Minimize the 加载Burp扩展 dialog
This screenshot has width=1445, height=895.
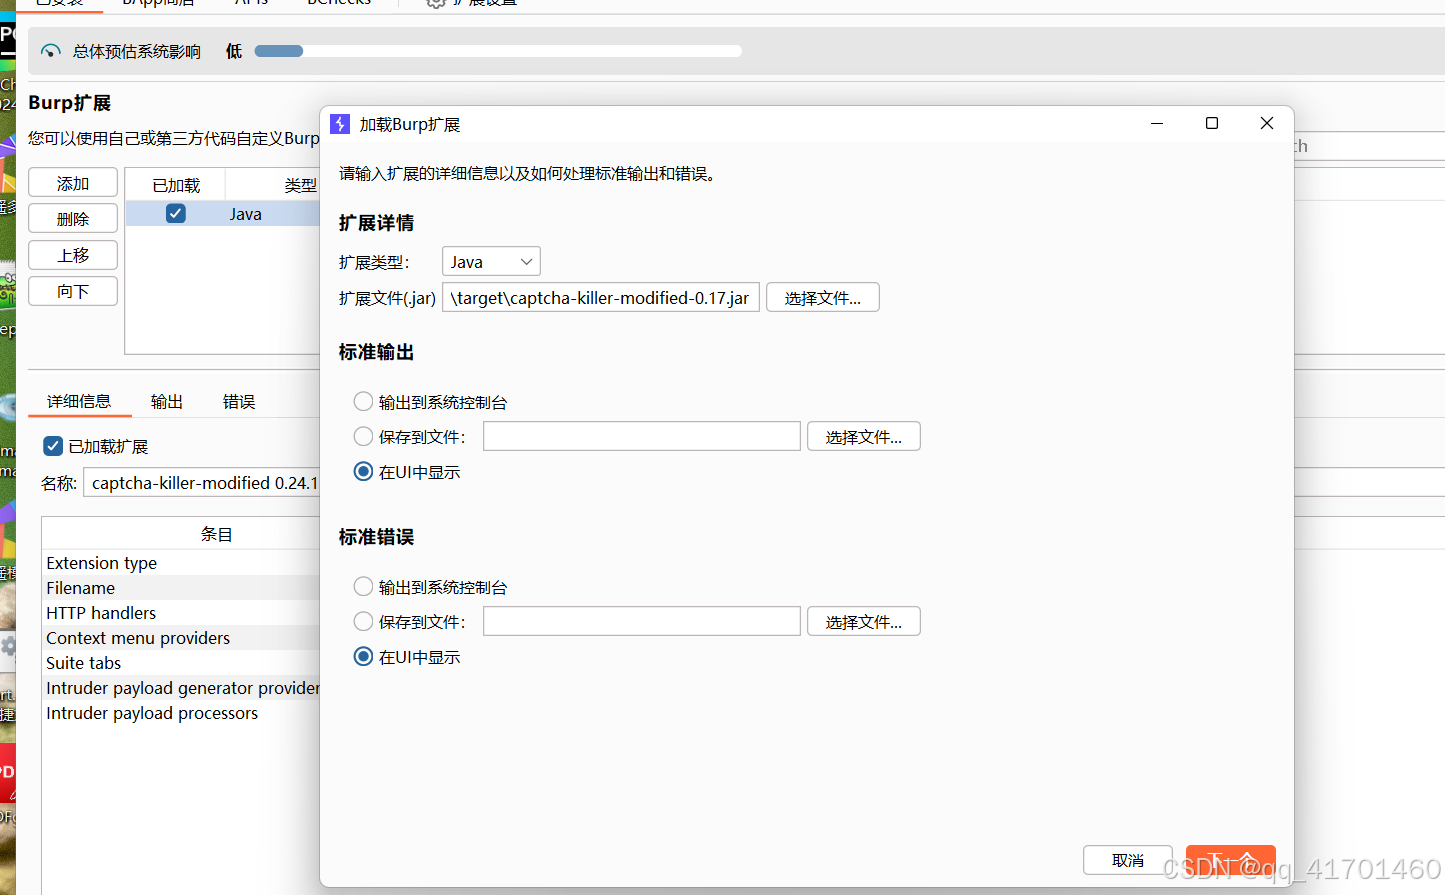tap(1157, 123)
